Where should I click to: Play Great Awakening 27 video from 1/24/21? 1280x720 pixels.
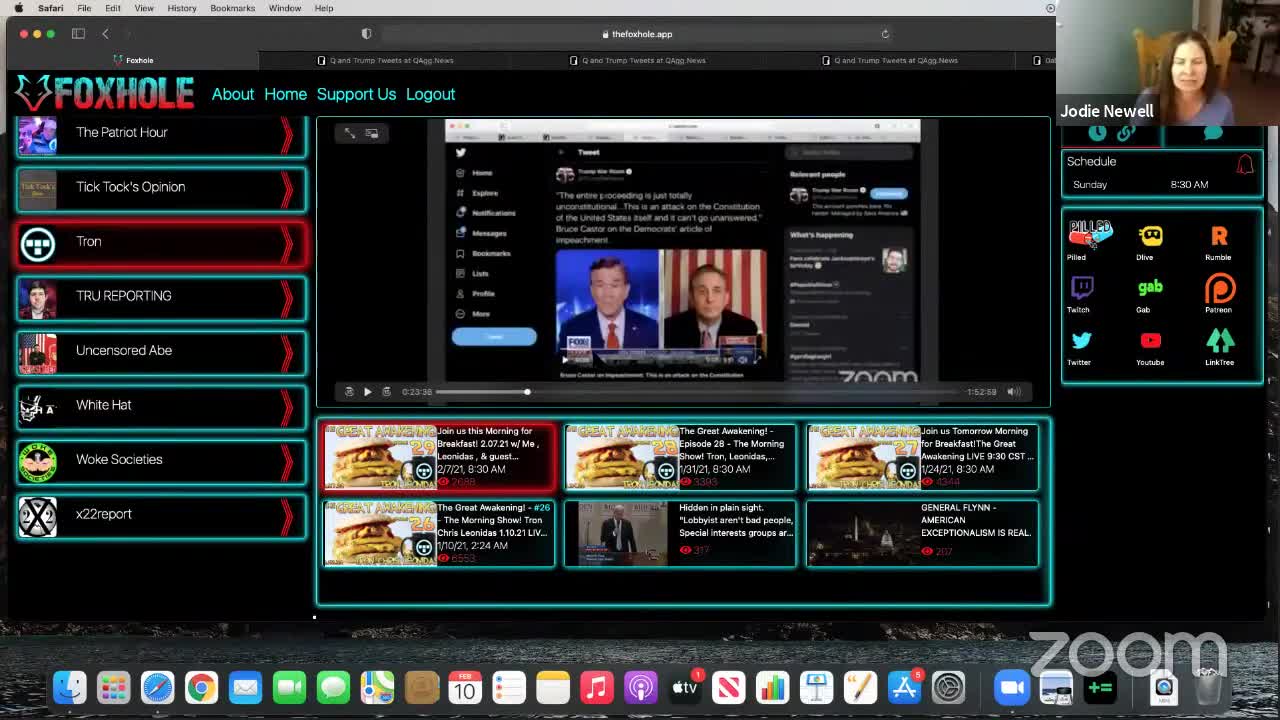point(922,457)
